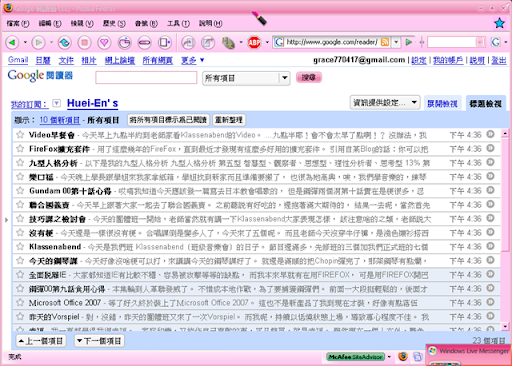Star the Video早餐會 item
Viewport: 512px width, 366px height.
coord(20,135)
